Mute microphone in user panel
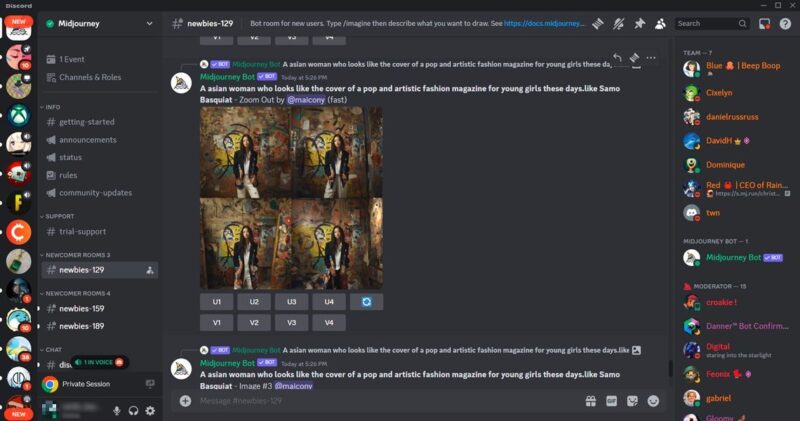The height and width of the screenshot is (421, 800). pos(116,410)
